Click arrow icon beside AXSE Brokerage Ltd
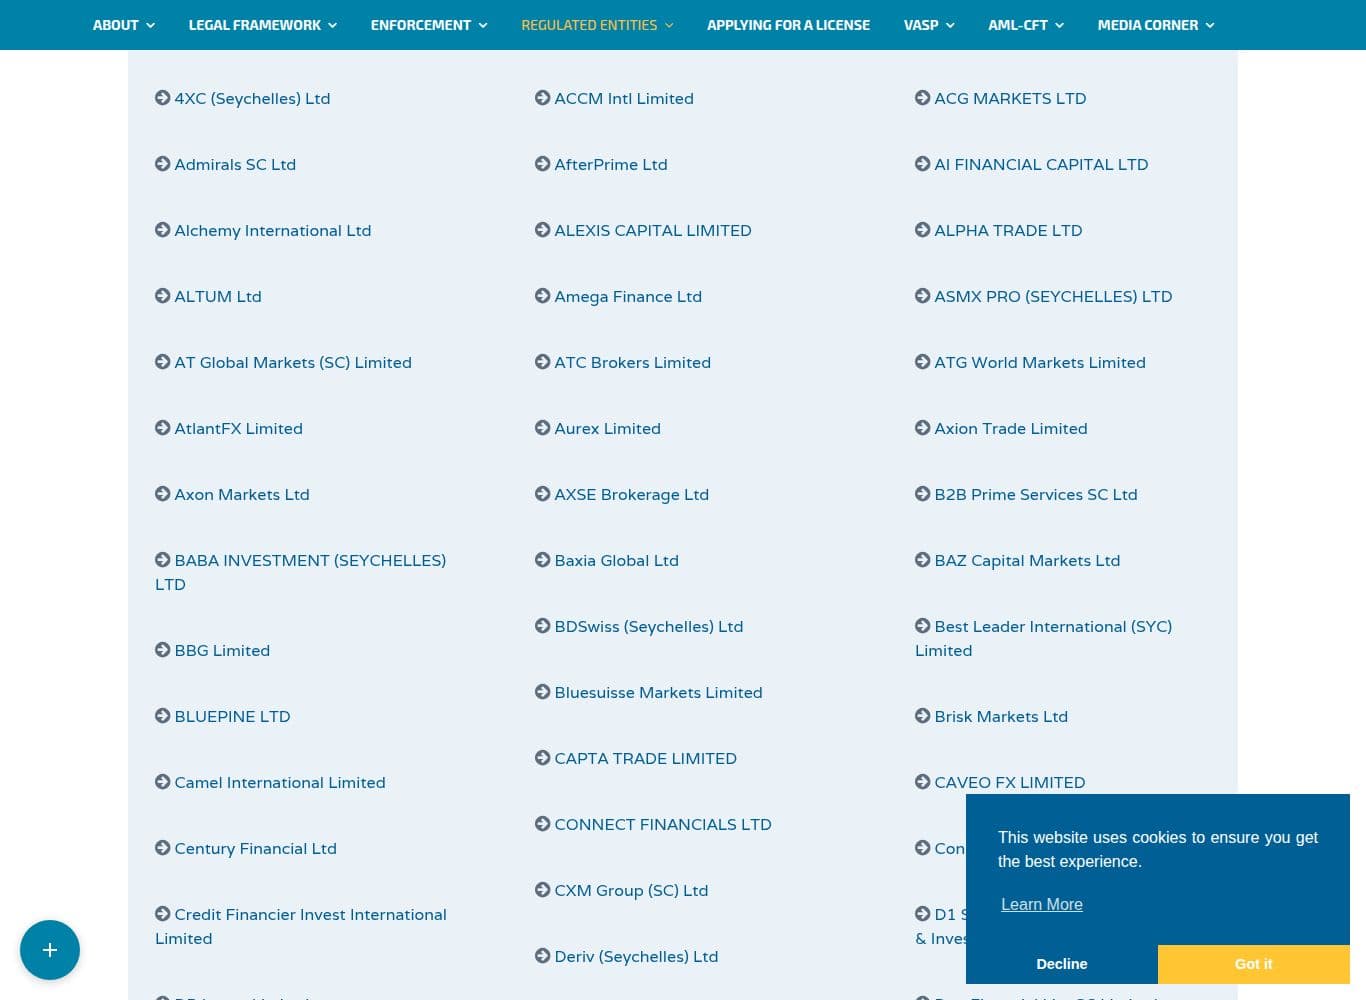Viewport: 1366px width, 1000px height. [x=542, y=494]
